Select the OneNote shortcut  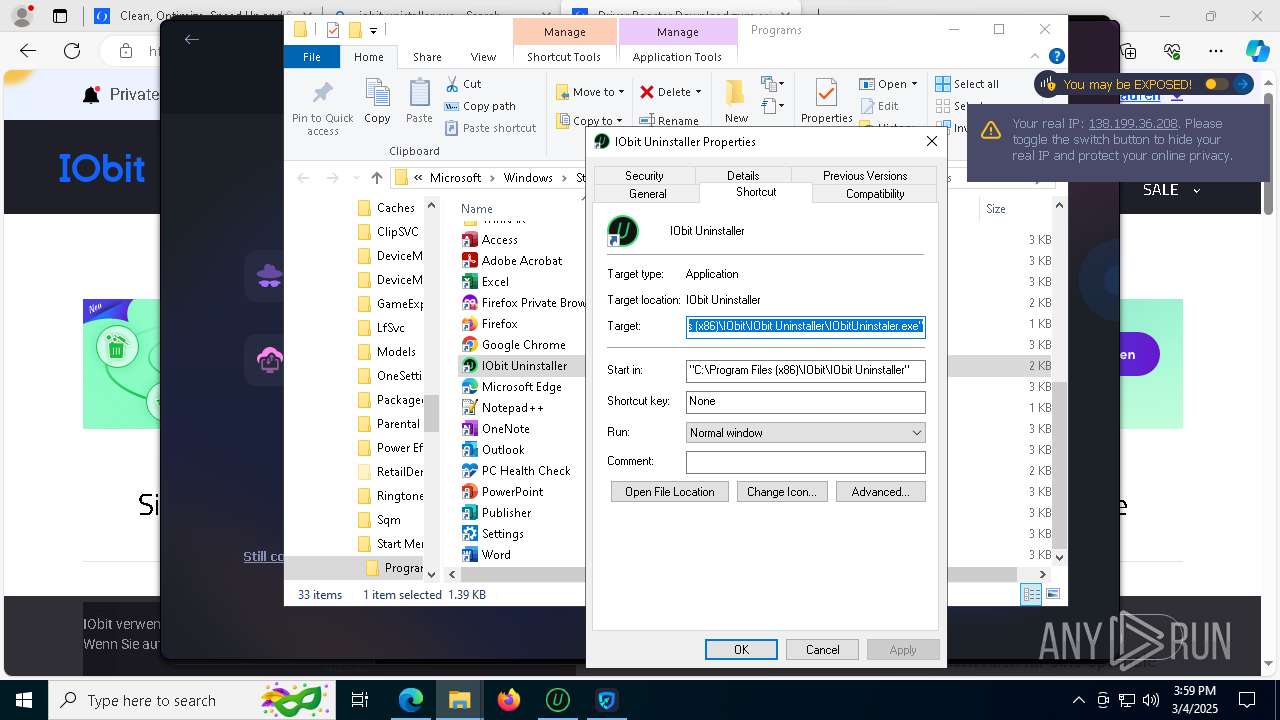point(496,429)
